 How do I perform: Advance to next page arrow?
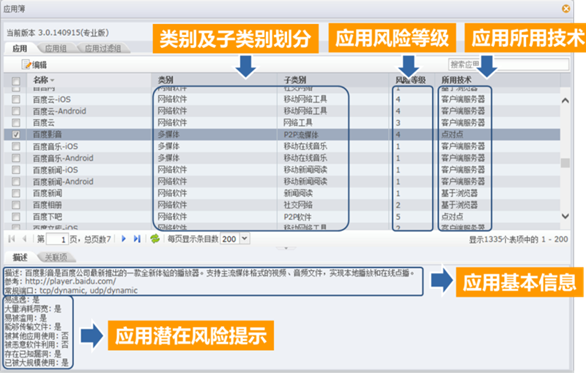coord(124,239)
